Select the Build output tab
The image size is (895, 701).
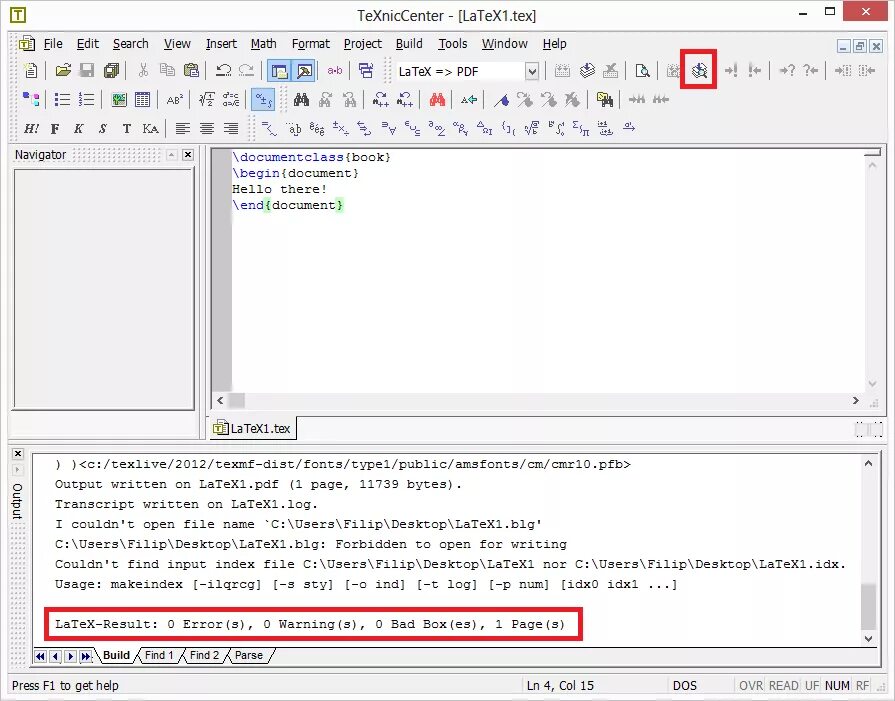[x=116, y=655]
